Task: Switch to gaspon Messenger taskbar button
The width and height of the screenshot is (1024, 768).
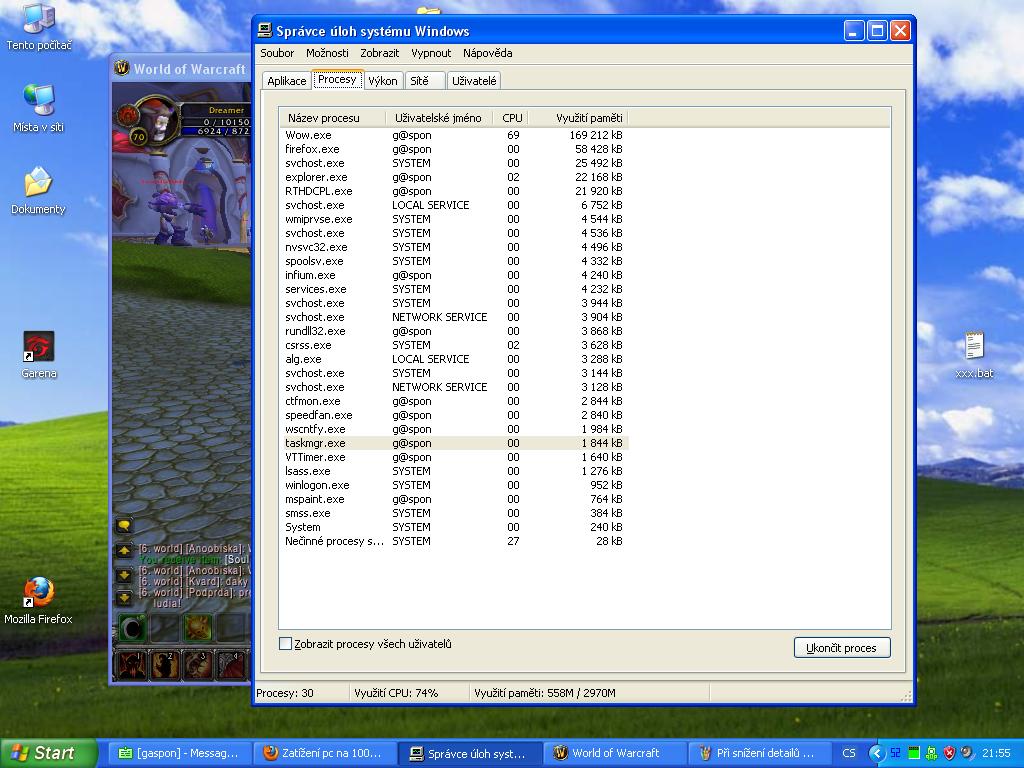Action: point(179,753)
